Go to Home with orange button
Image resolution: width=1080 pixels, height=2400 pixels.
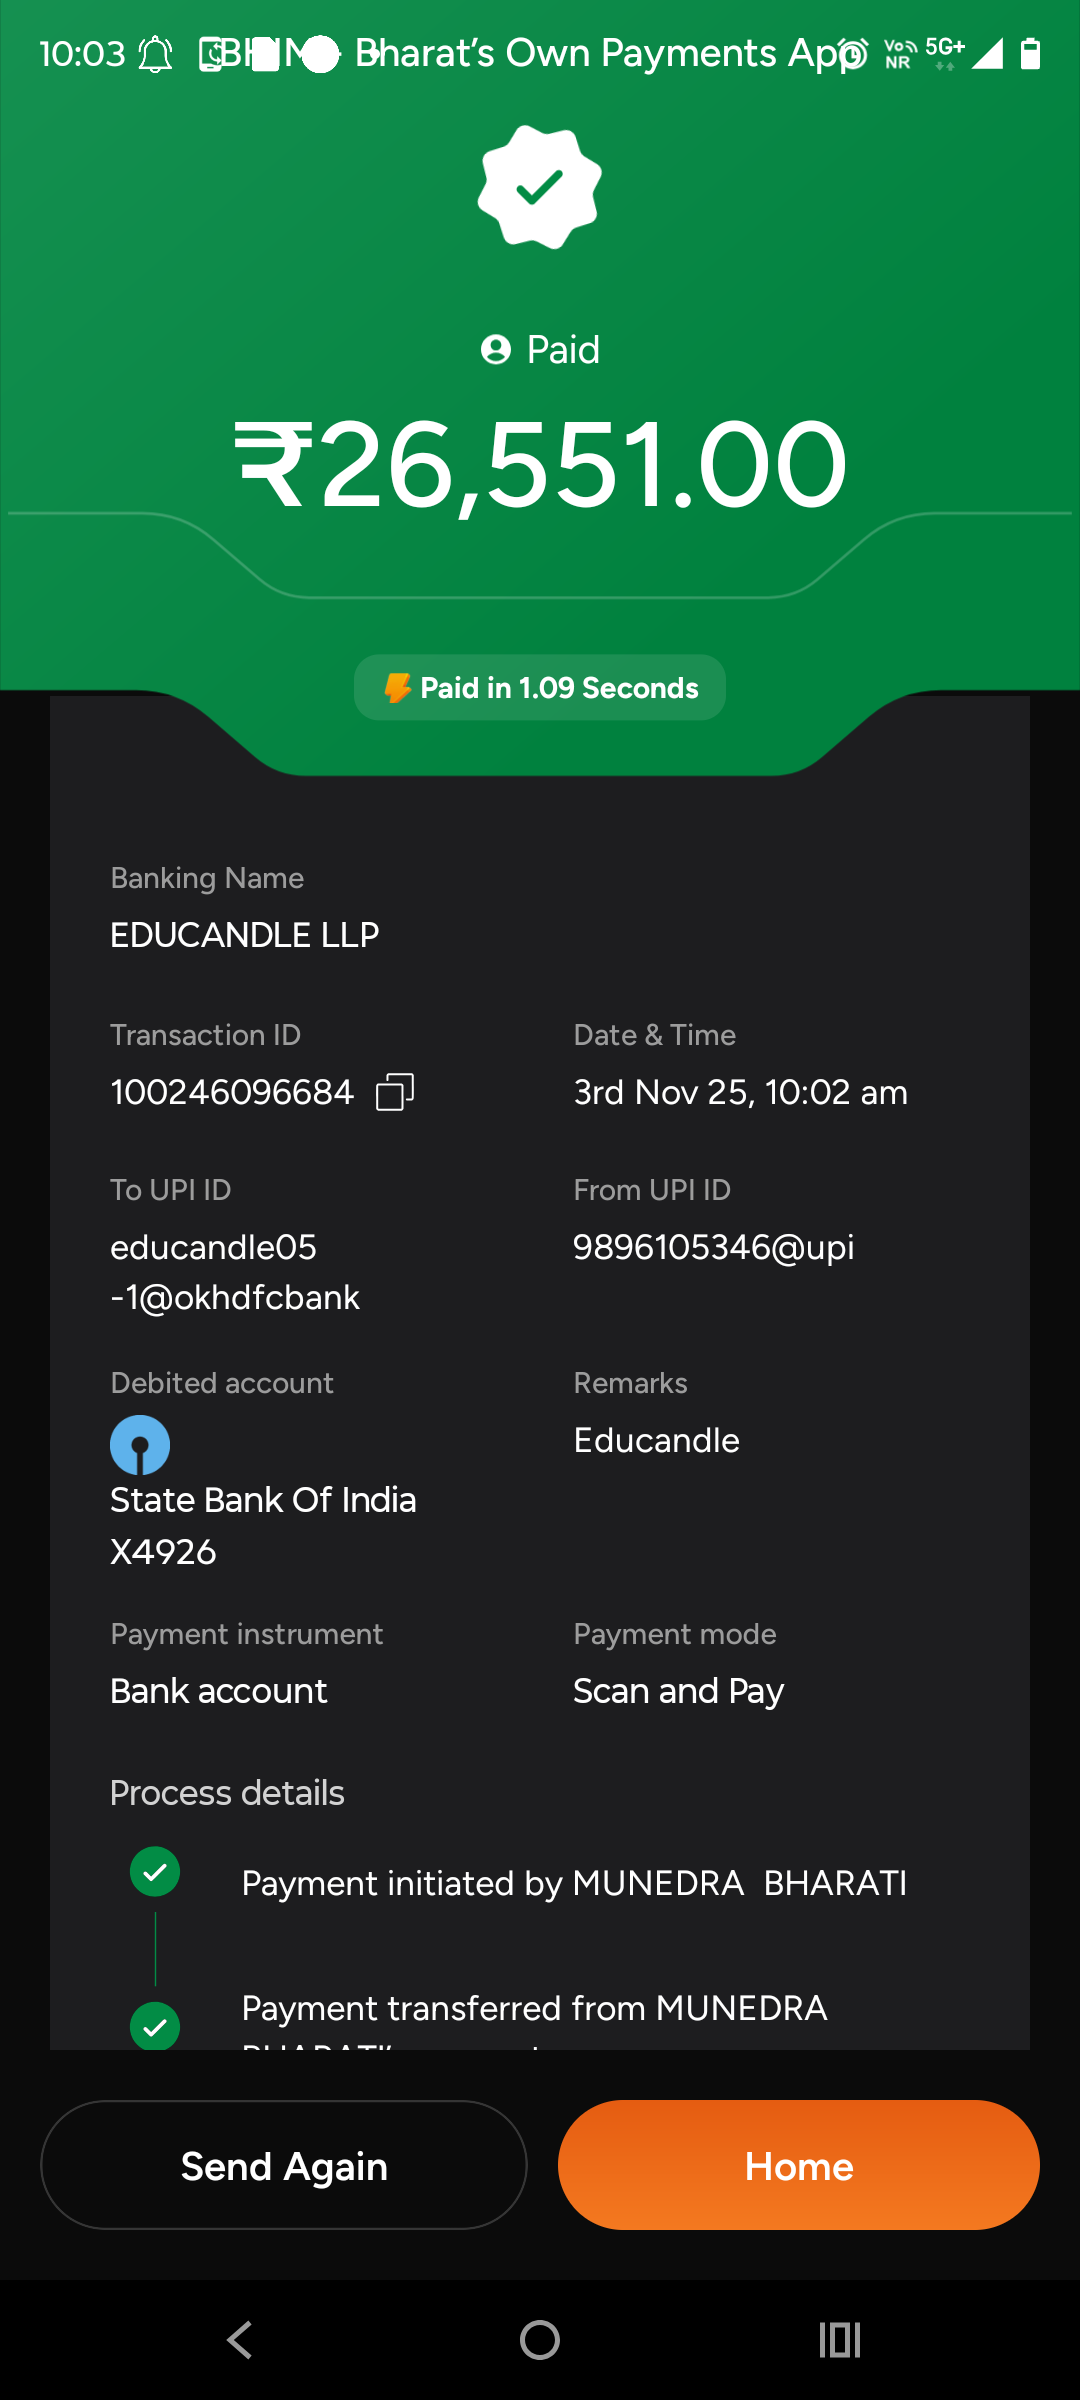798,2166
